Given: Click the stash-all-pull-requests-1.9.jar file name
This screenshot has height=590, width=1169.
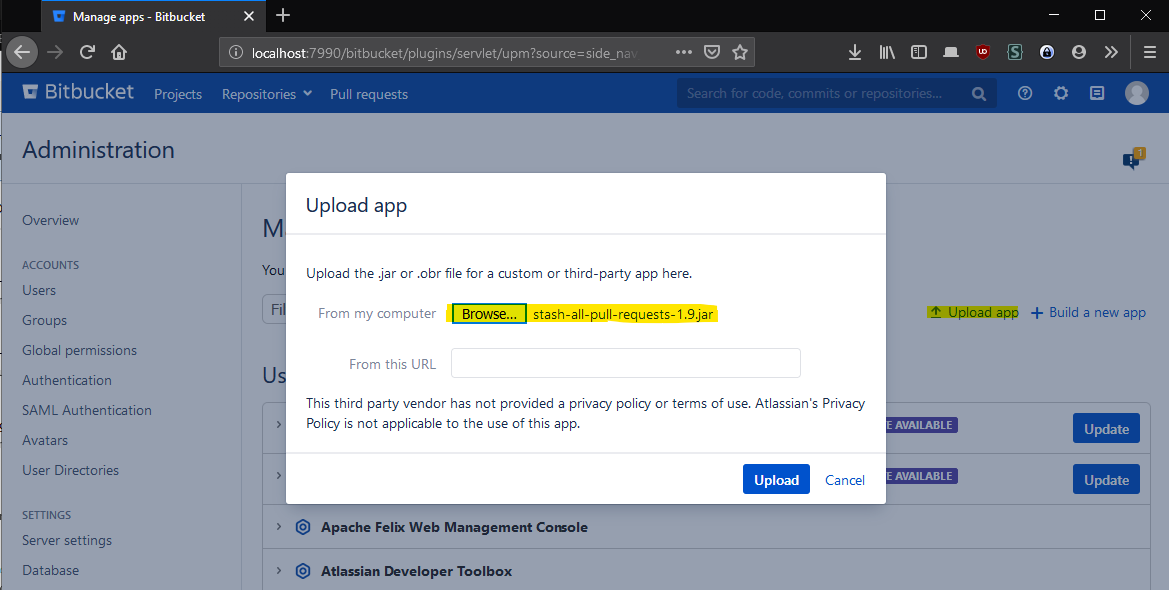Looking at the screenshot, I should 623,314.
